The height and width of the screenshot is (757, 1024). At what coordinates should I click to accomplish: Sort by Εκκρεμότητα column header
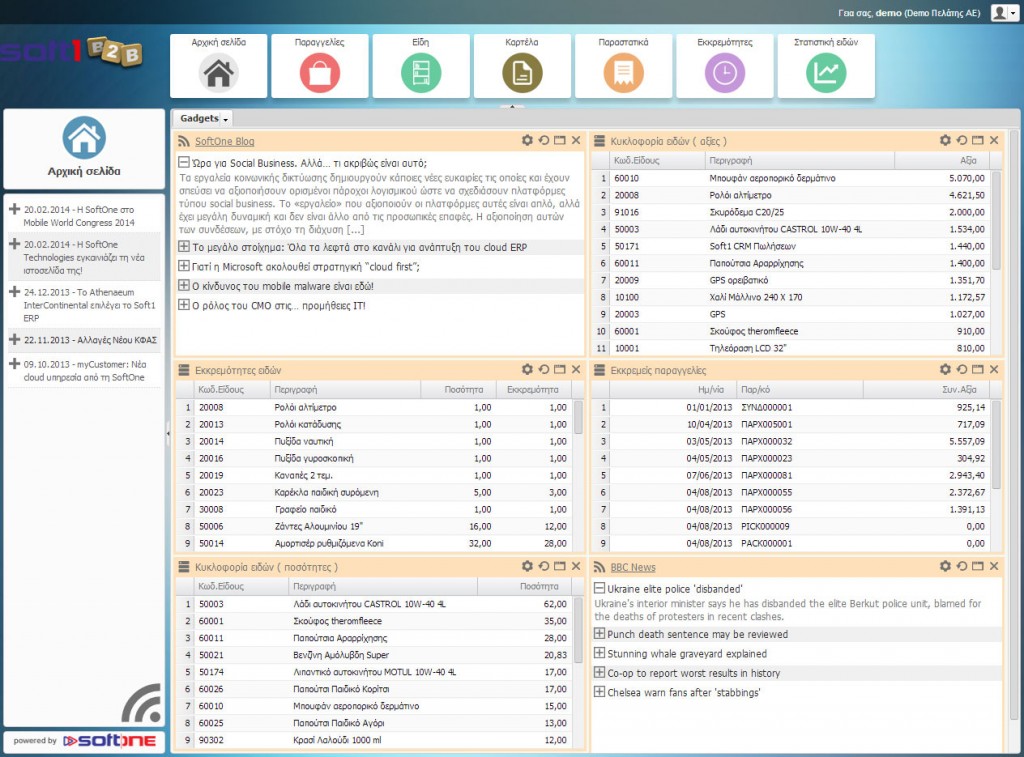click(533, 389)
